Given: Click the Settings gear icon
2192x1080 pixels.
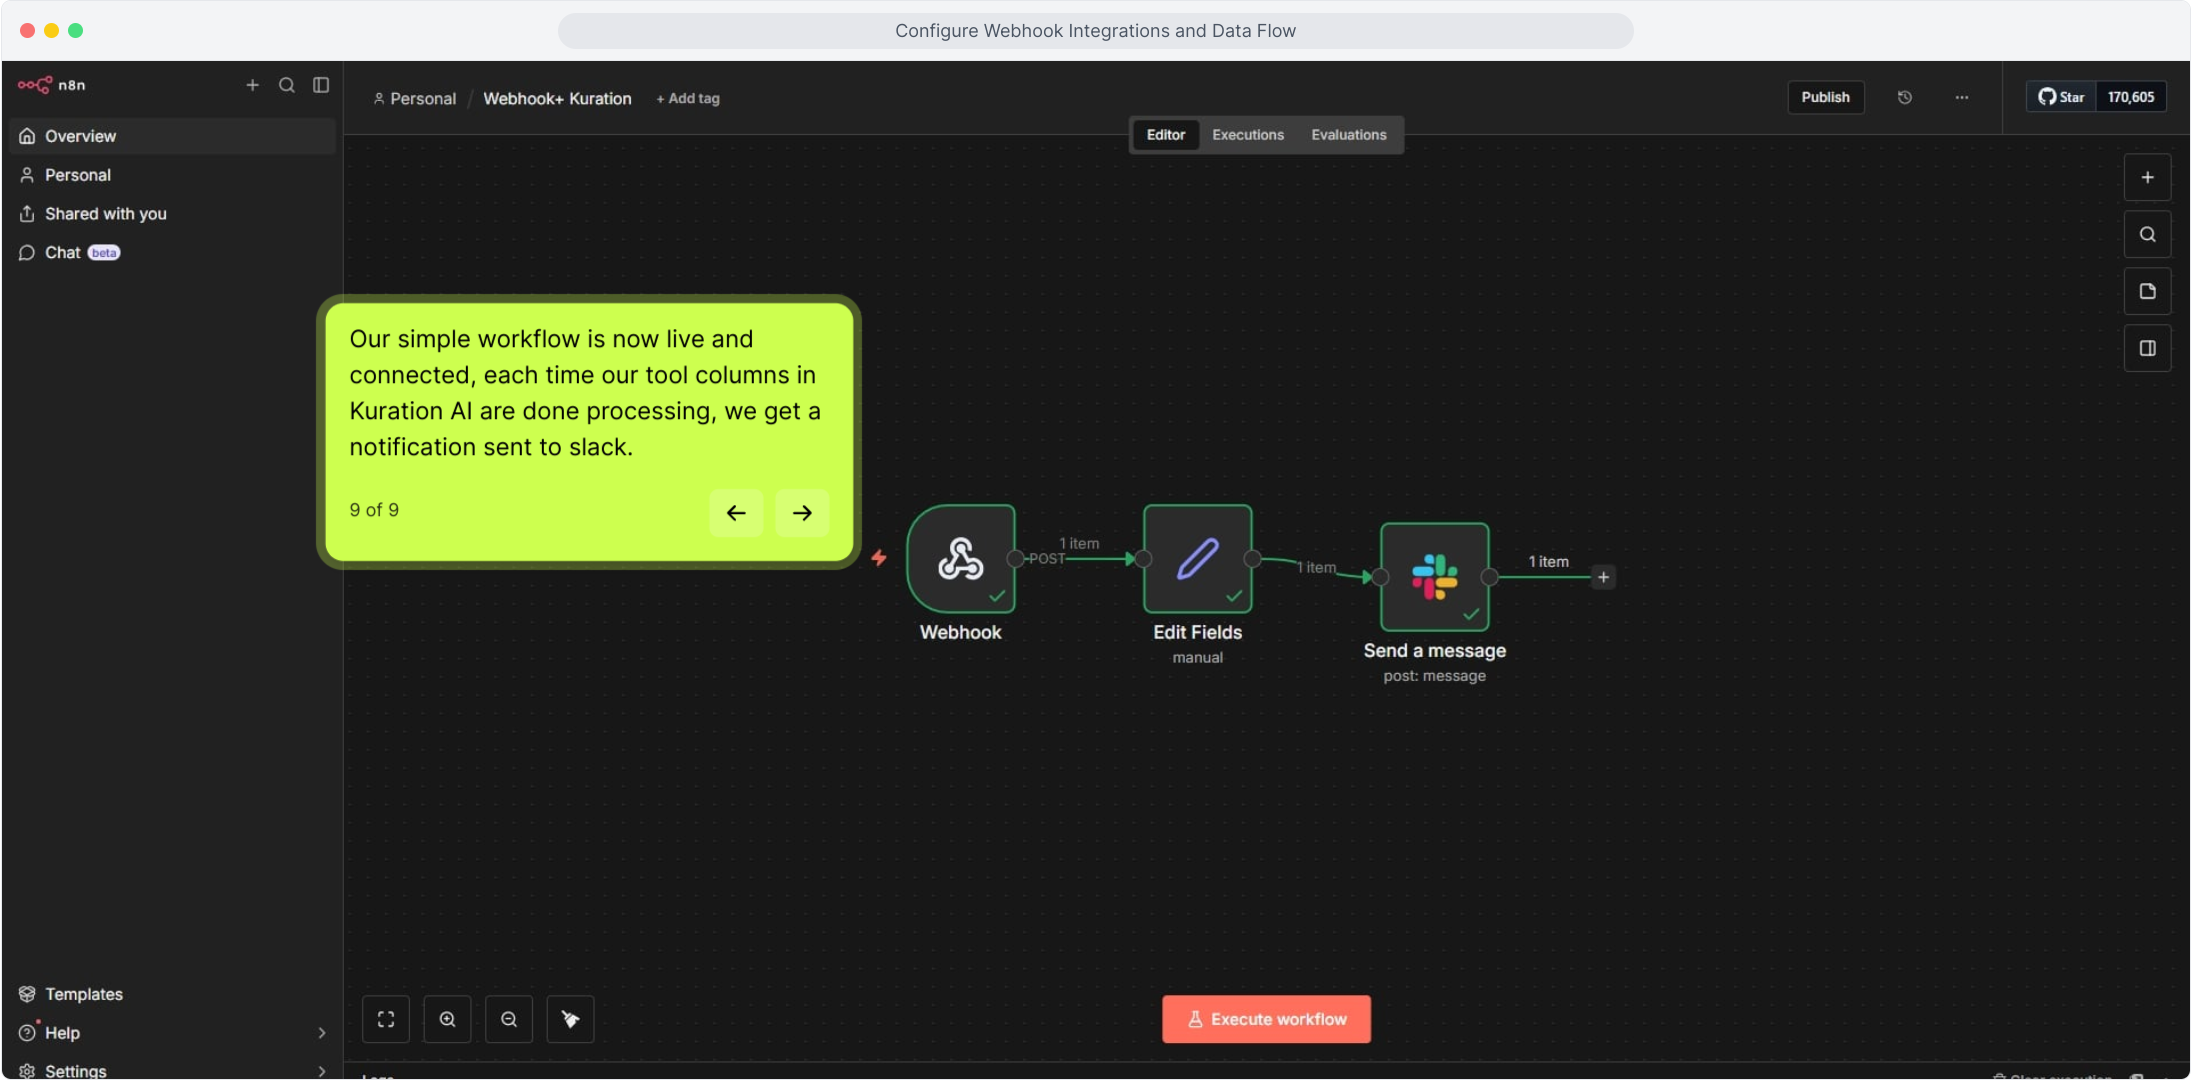Looking at the screenshot, I should pyautogui.click(x=27, y=1071).
